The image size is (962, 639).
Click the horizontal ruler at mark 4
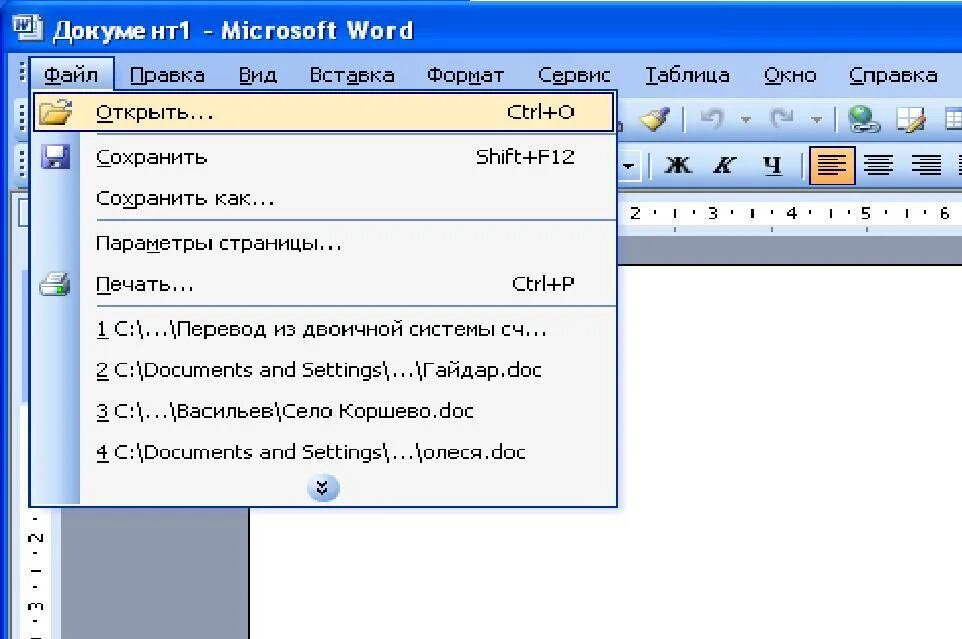(791, 213)
